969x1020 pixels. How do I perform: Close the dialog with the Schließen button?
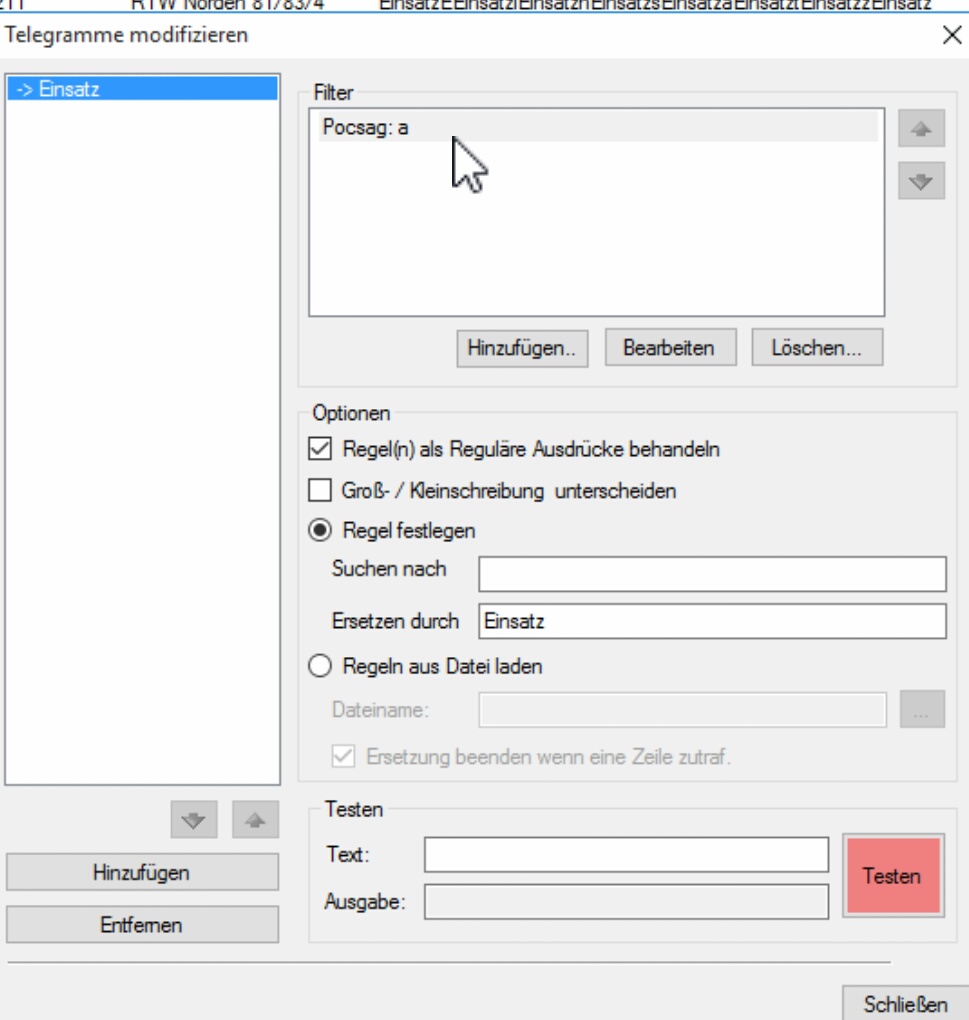point(903,1004)
